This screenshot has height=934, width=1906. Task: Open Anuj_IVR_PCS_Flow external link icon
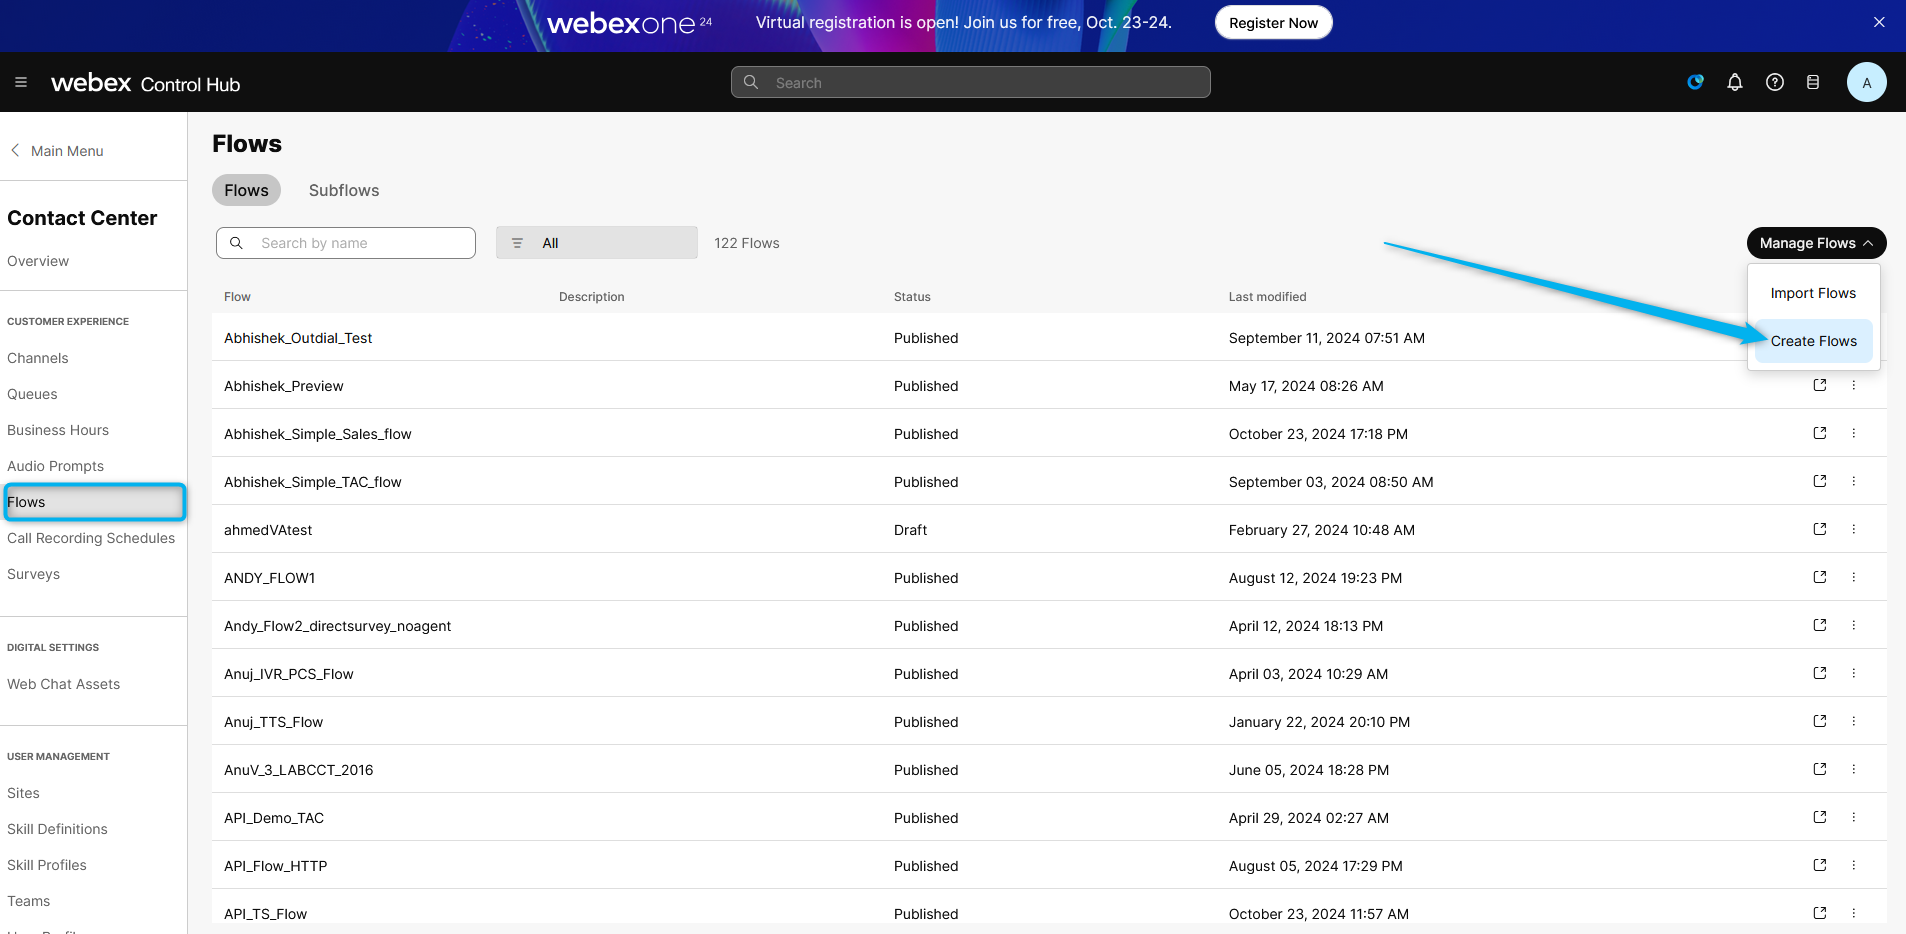[1820, 673]
